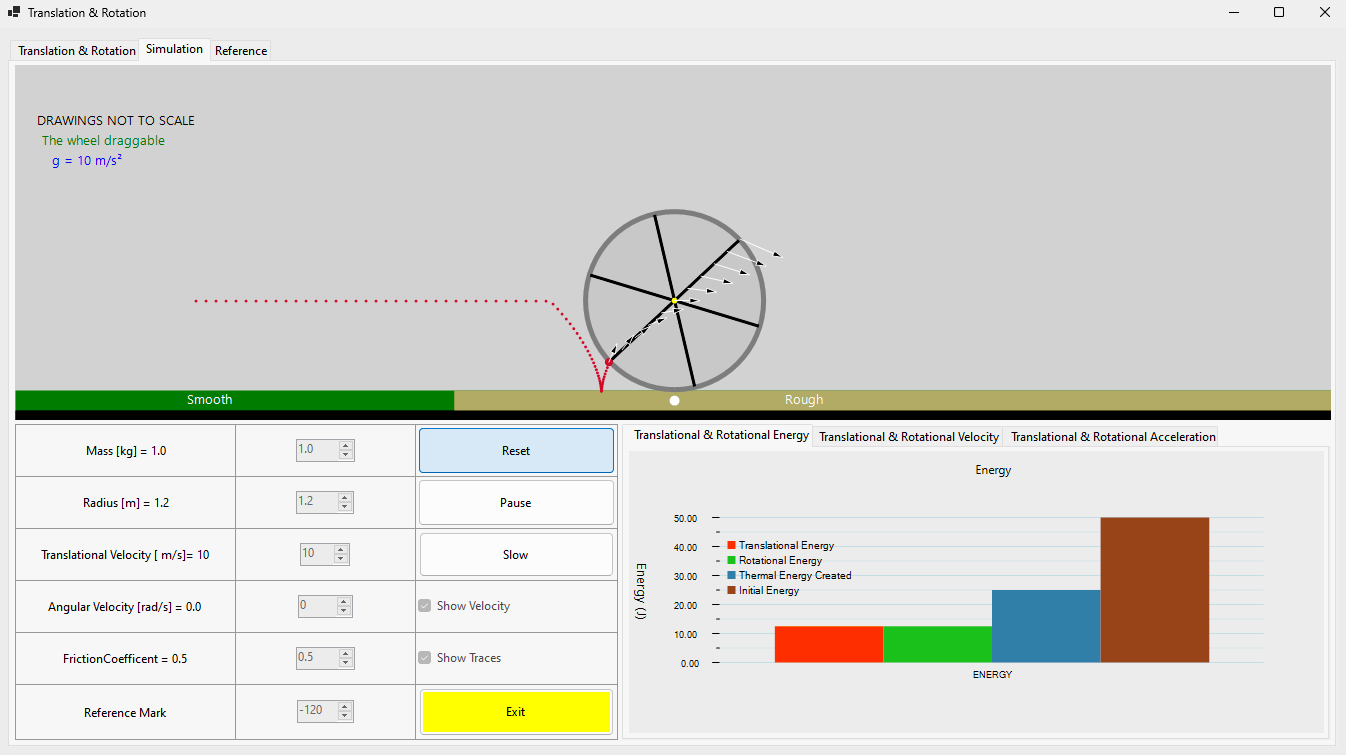
Task: Pause the simulation
Action: [516, 503]
